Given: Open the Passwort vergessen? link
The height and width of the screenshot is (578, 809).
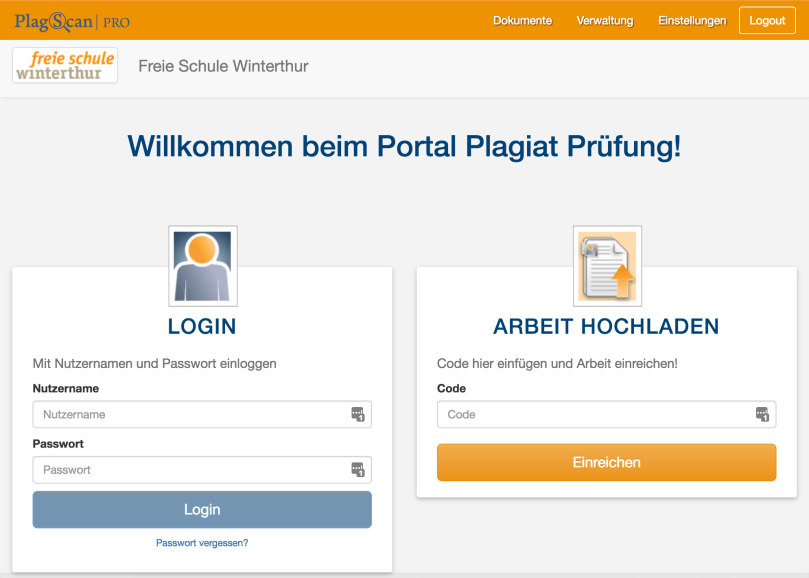Looking at the screenshot, I should point(202,543).
